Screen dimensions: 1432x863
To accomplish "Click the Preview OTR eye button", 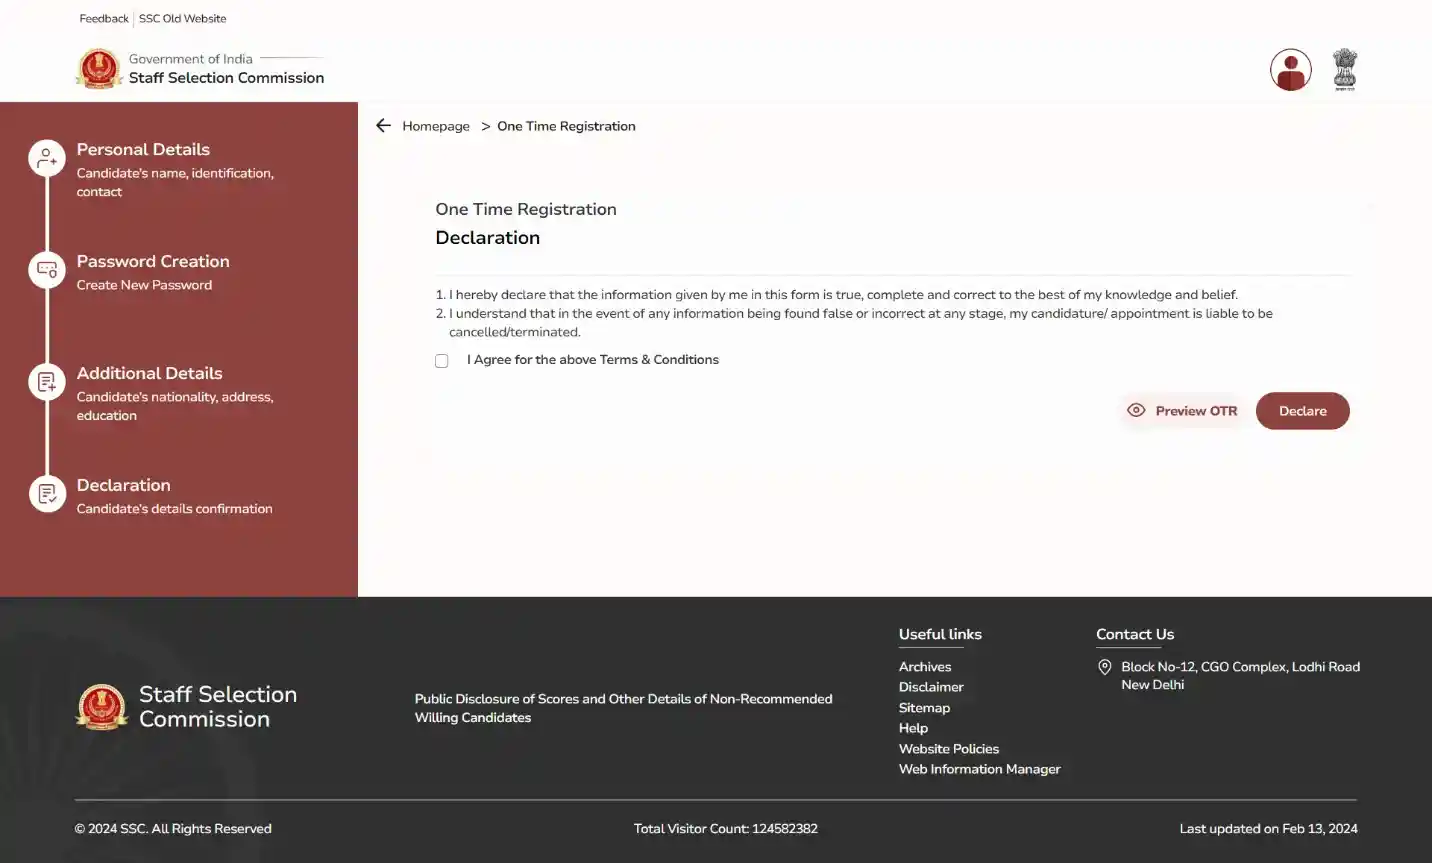I will tap(1182, 411).
